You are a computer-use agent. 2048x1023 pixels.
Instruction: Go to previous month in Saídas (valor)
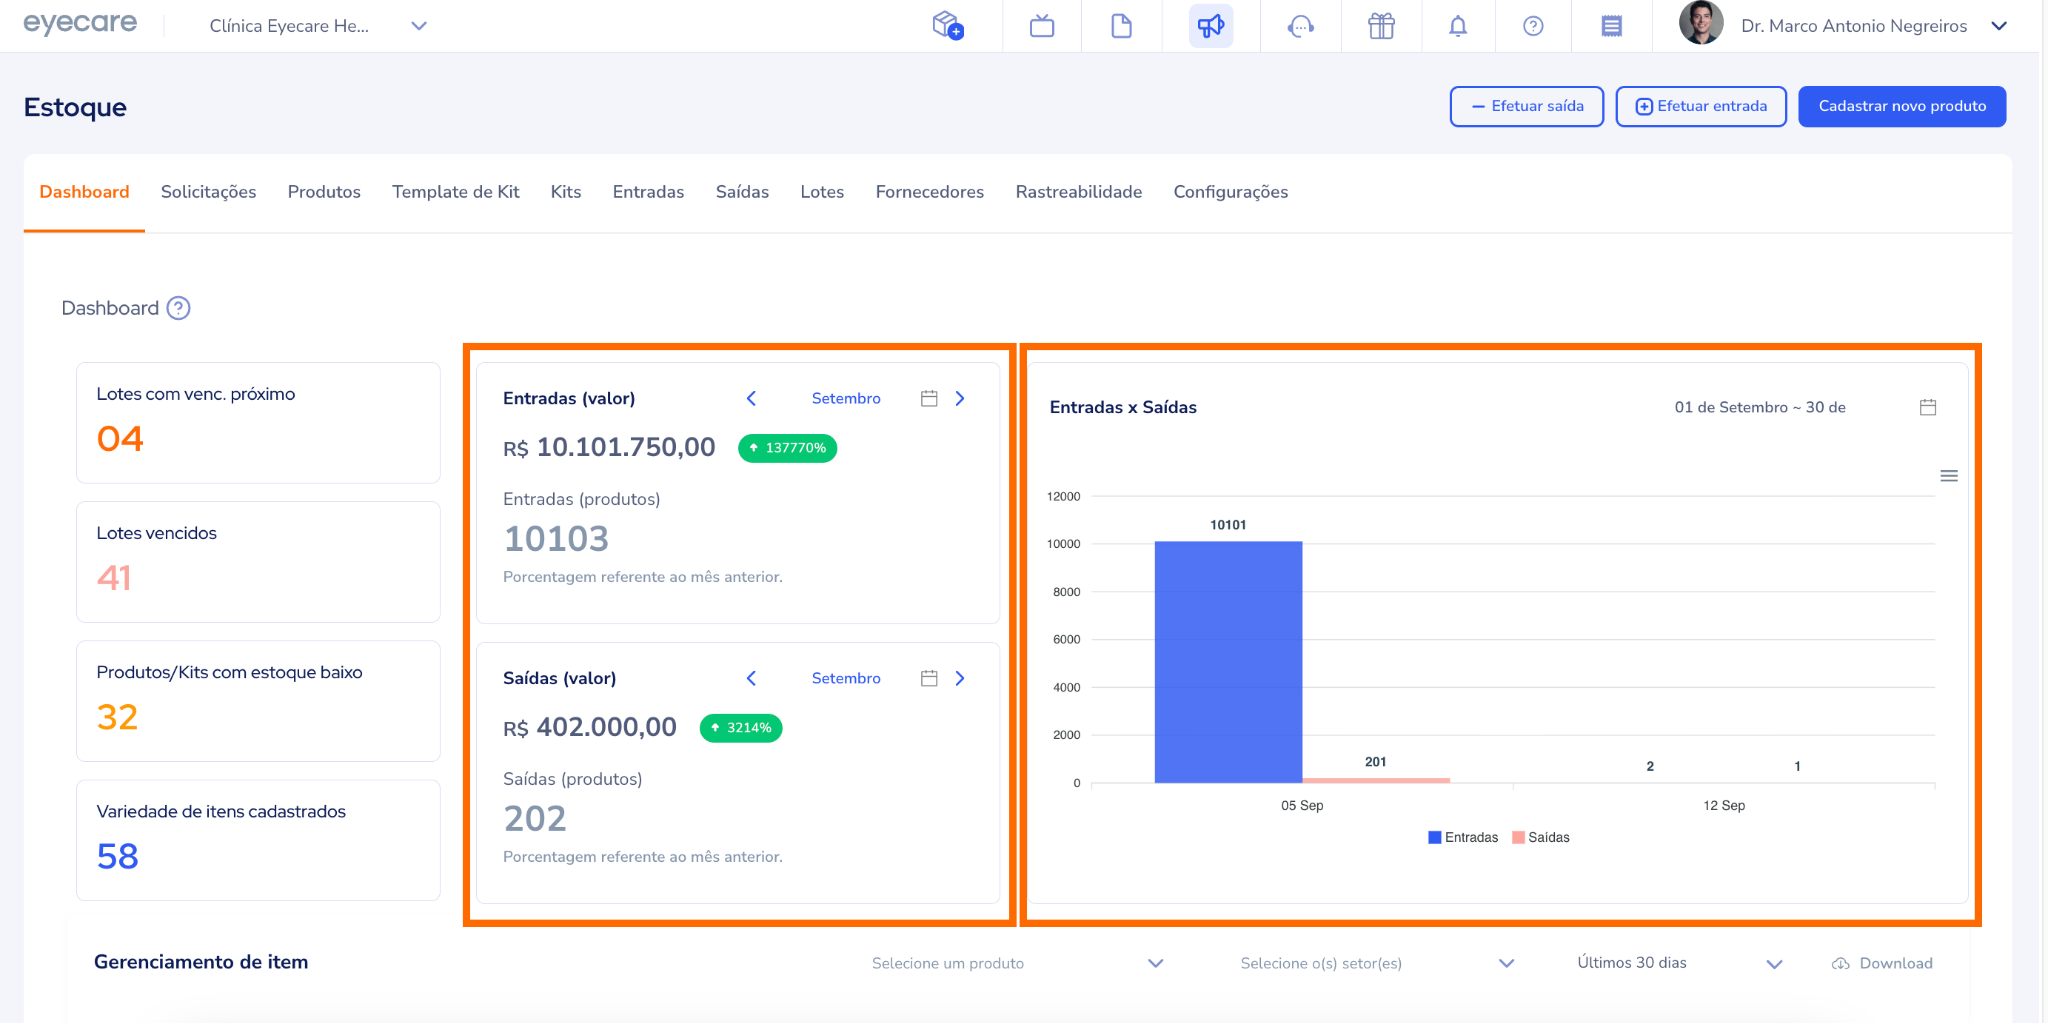click(751, 678)
